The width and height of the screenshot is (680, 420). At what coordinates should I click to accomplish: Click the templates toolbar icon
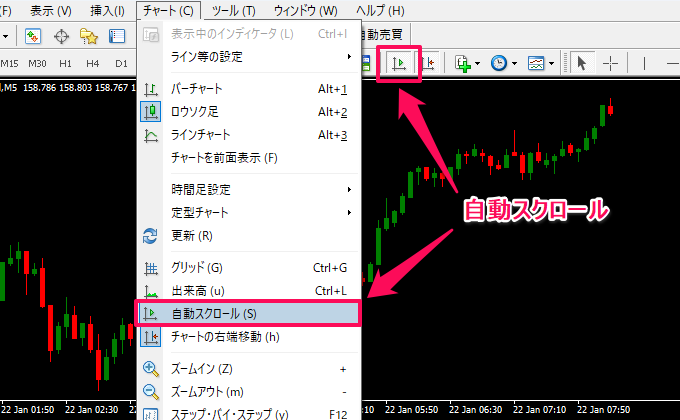tap(536, 63)
